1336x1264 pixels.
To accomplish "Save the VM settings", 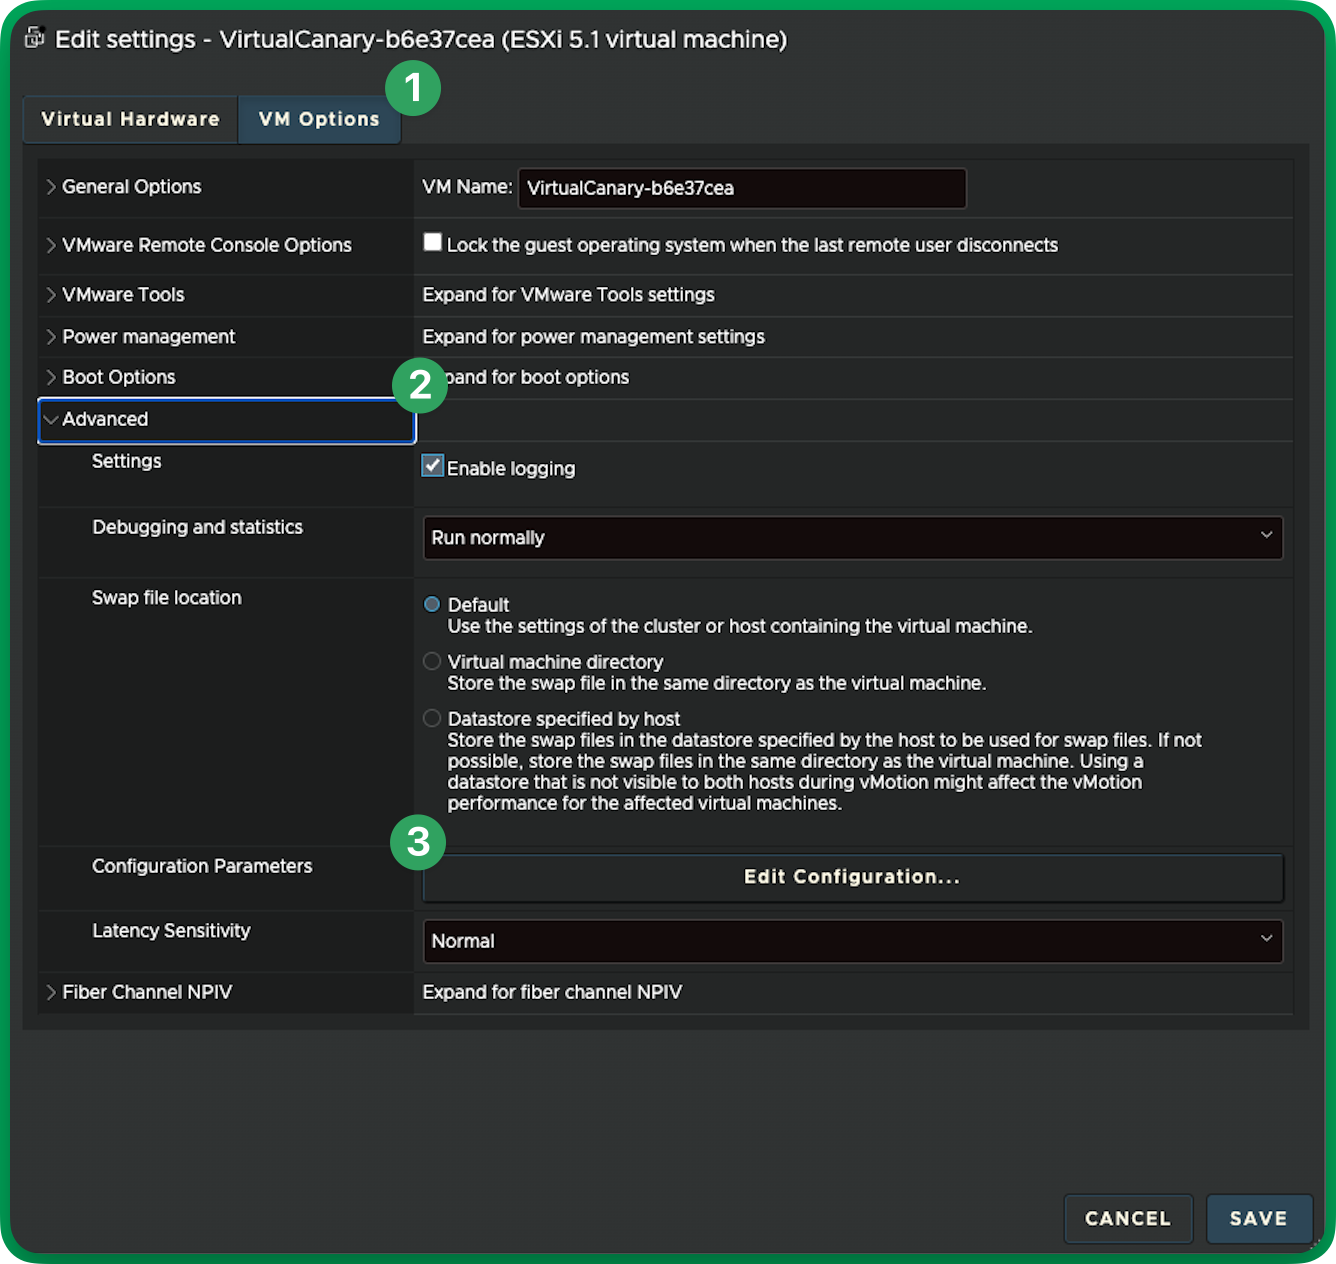I will coord(1259,1218).
